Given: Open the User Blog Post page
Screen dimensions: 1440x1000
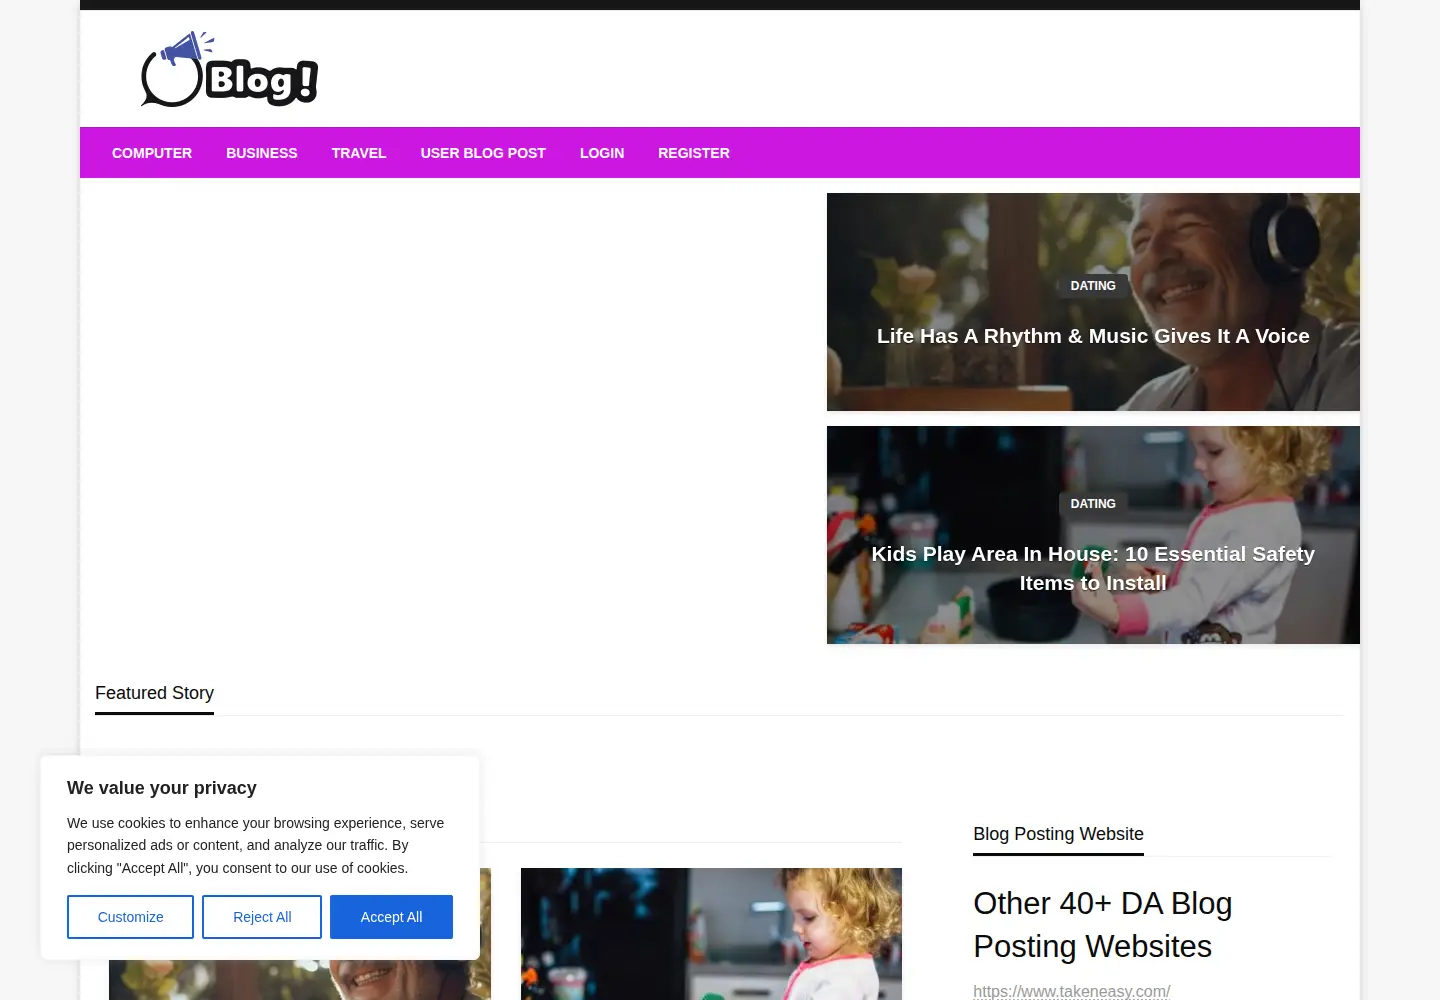Looking at the screenshot, I should click(x=483, y=153).
